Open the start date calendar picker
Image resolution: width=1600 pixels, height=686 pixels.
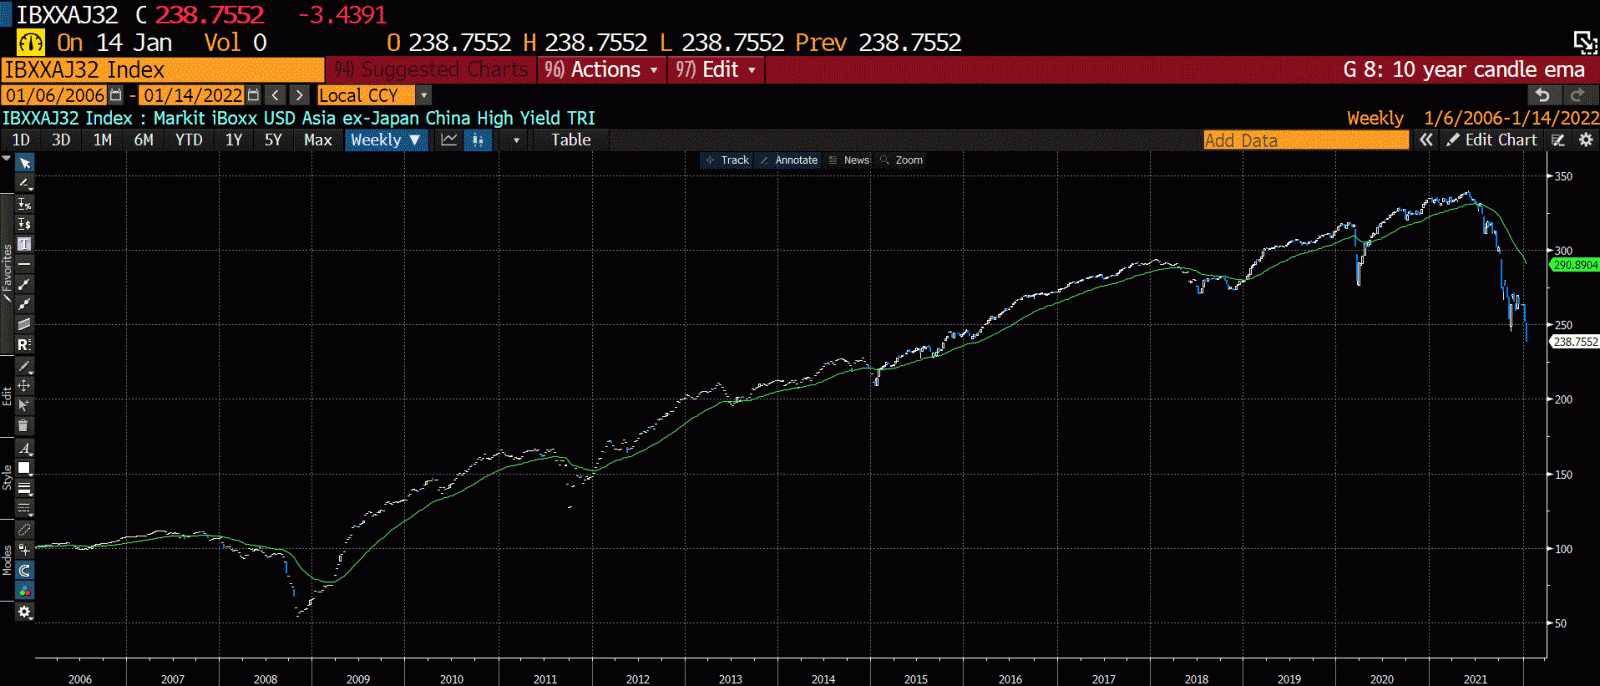116,95
